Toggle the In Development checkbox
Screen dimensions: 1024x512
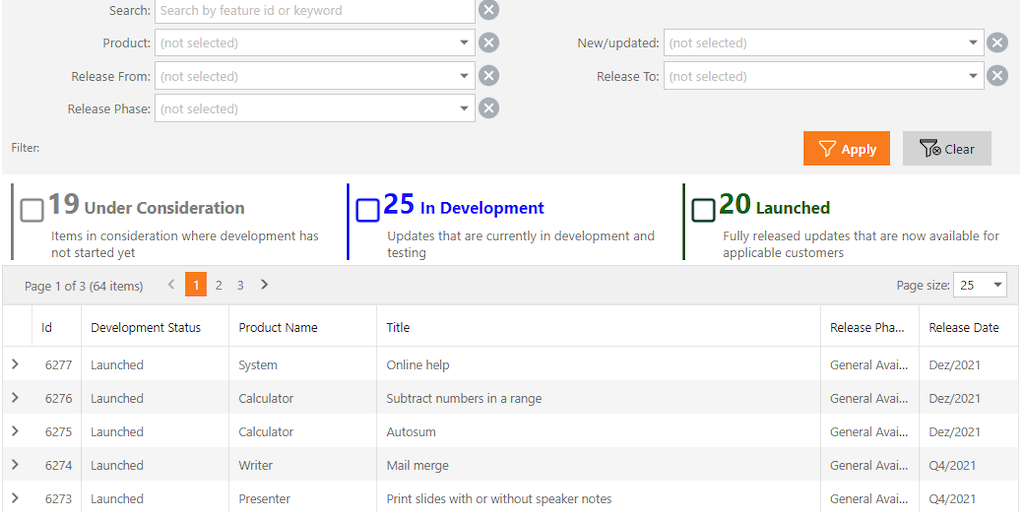(x=368, y=209)
